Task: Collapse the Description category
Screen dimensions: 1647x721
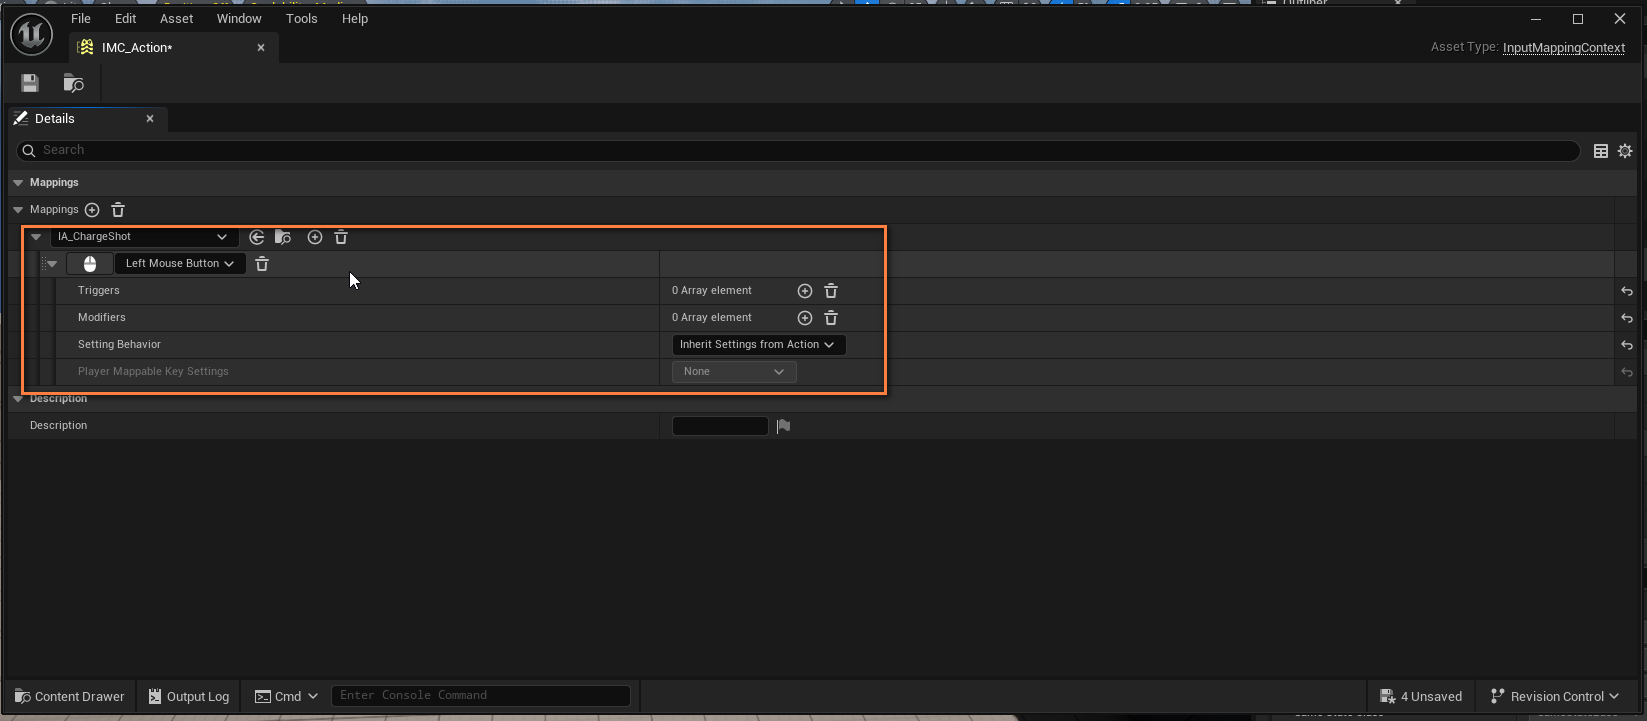Action: [x=18, y=399]
